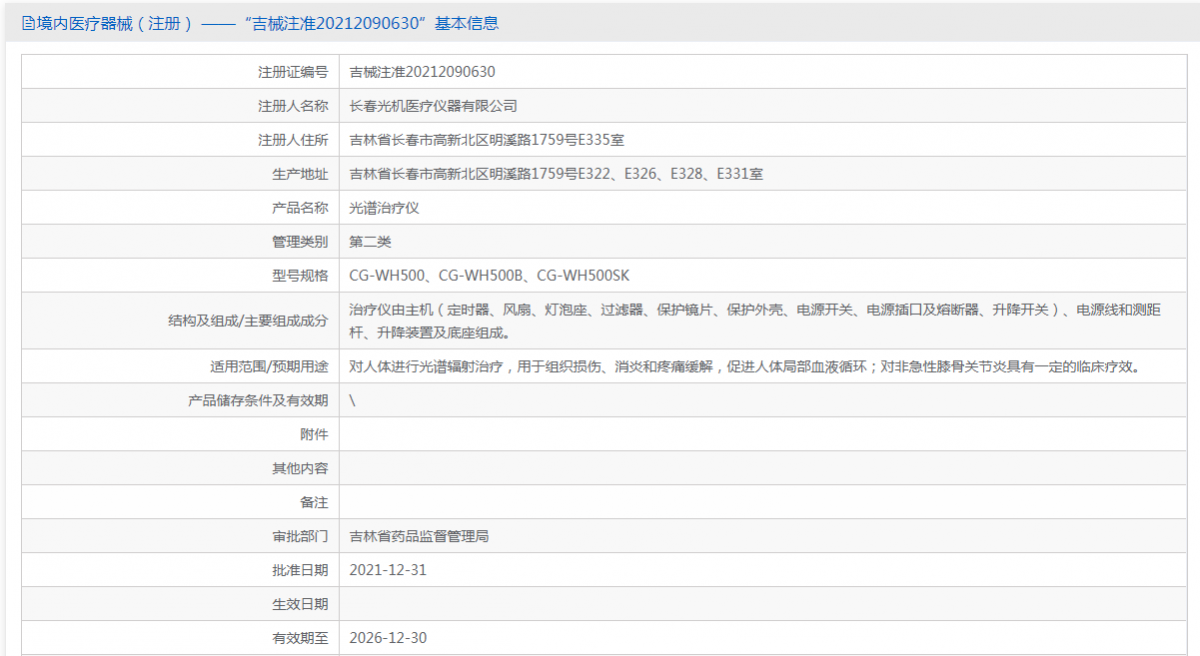Click the 有效期至 label
This screenshot has height=656, width=1200.
[300, 638]
